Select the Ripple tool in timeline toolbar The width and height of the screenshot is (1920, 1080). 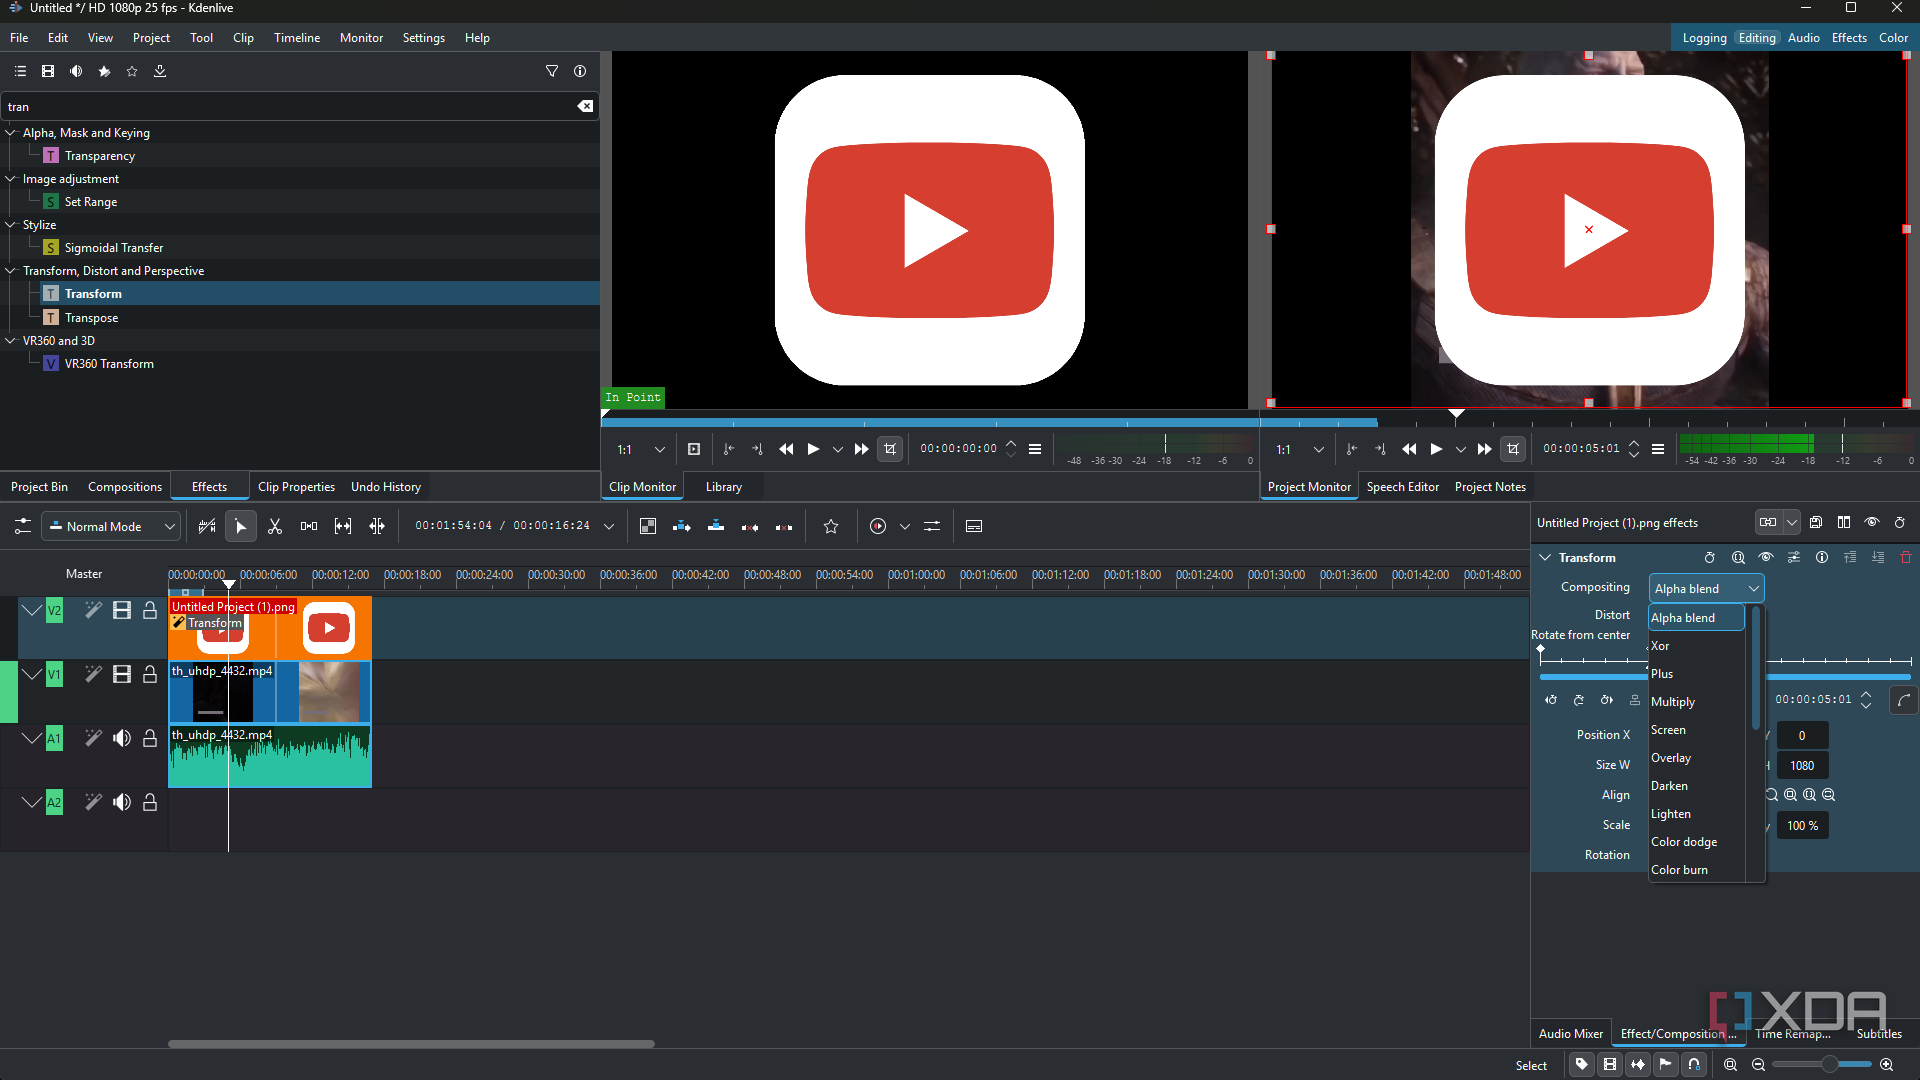coord(377,526)
